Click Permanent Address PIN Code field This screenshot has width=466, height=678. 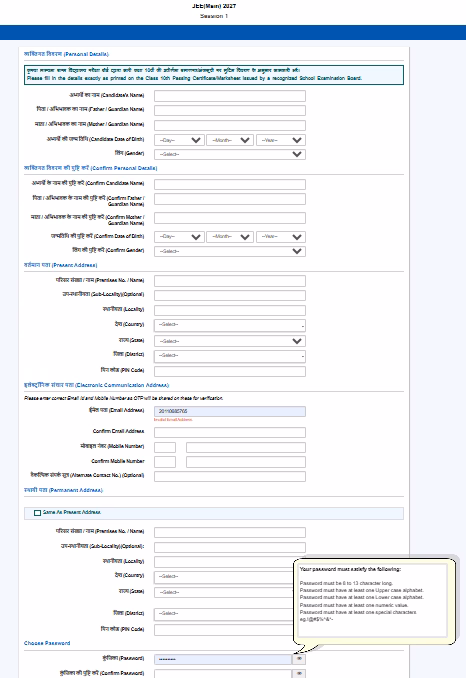[x=224, y=630]
